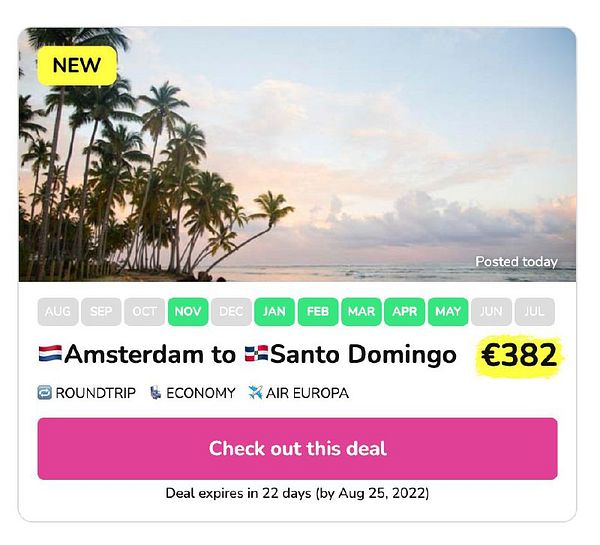Click the Netherlands flag icon
600x545 pixels.
(x=50, y=354)
